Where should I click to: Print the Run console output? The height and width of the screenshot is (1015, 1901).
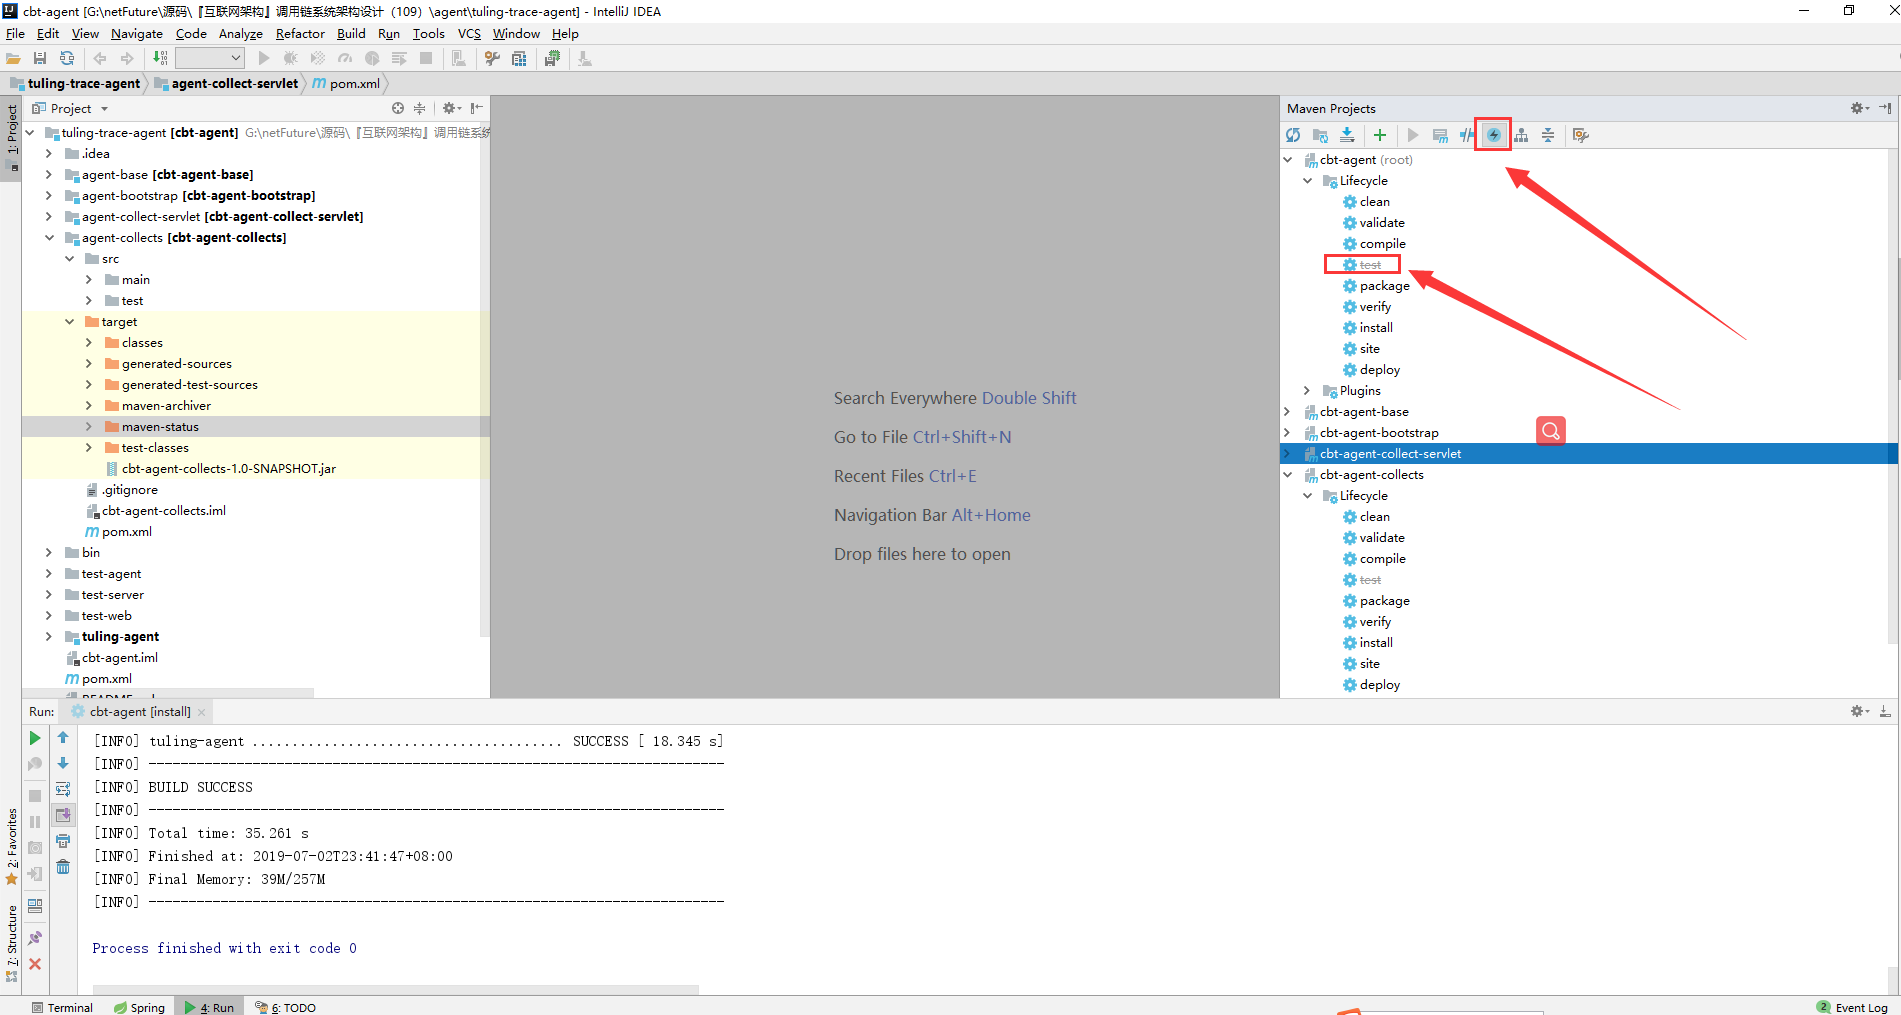63,841
